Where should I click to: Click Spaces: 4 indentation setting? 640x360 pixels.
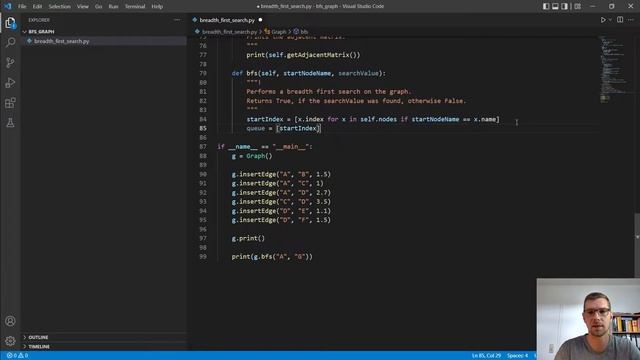[517, 356]
